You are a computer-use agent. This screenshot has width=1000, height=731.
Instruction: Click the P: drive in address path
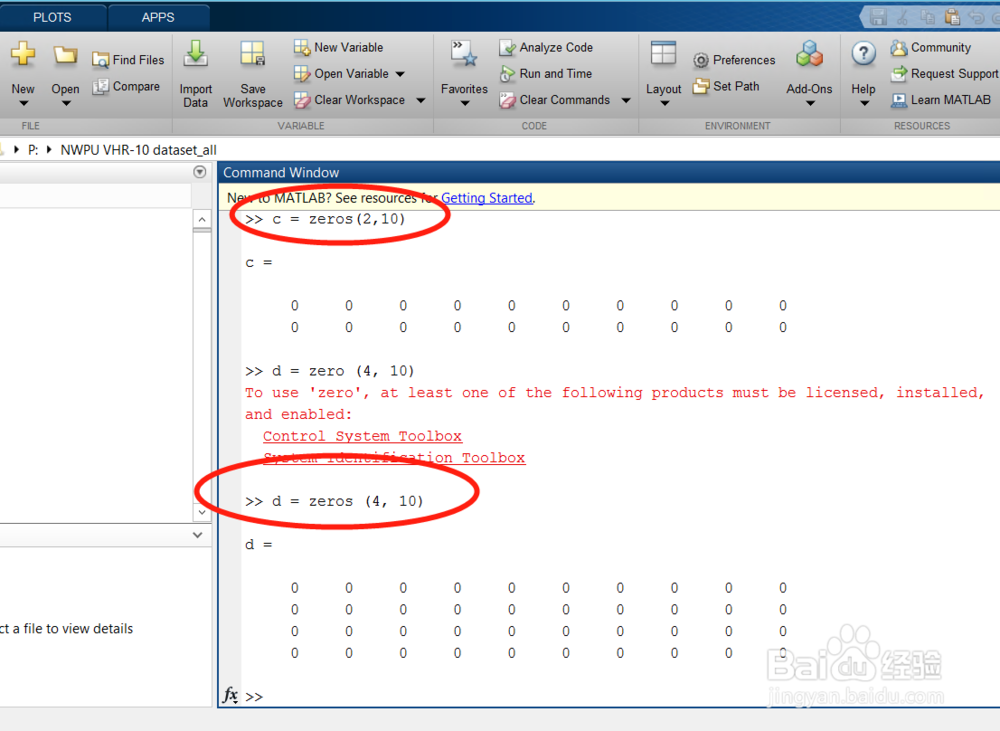click(33, 150)
